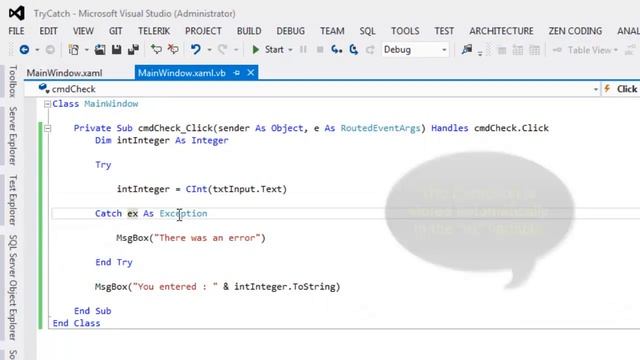Open the PROJECT menu

click(x=203, y=31)
